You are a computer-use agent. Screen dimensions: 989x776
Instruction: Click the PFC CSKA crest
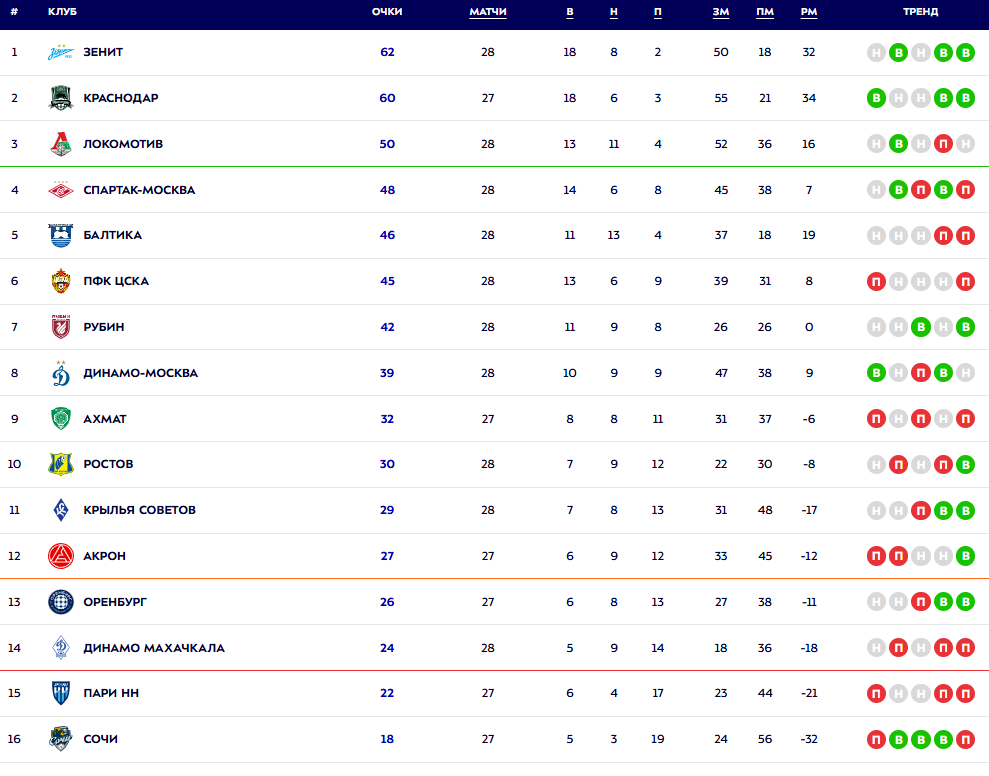pyautogui.click(x=61, y=281)
